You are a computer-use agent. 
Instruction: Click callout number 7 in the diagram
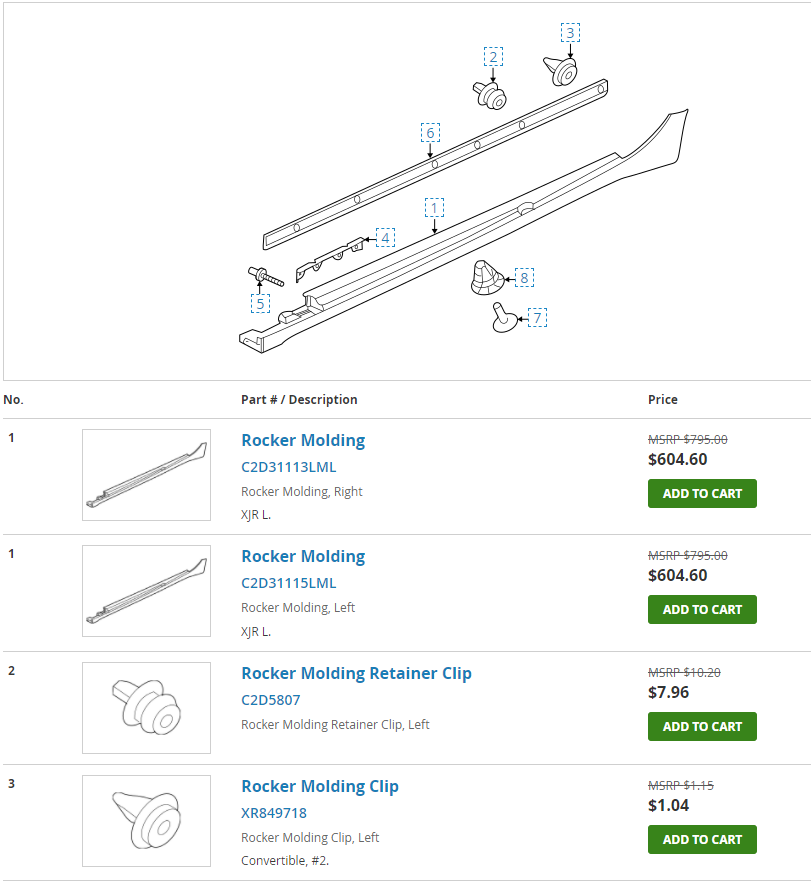[x=537, y=318]
